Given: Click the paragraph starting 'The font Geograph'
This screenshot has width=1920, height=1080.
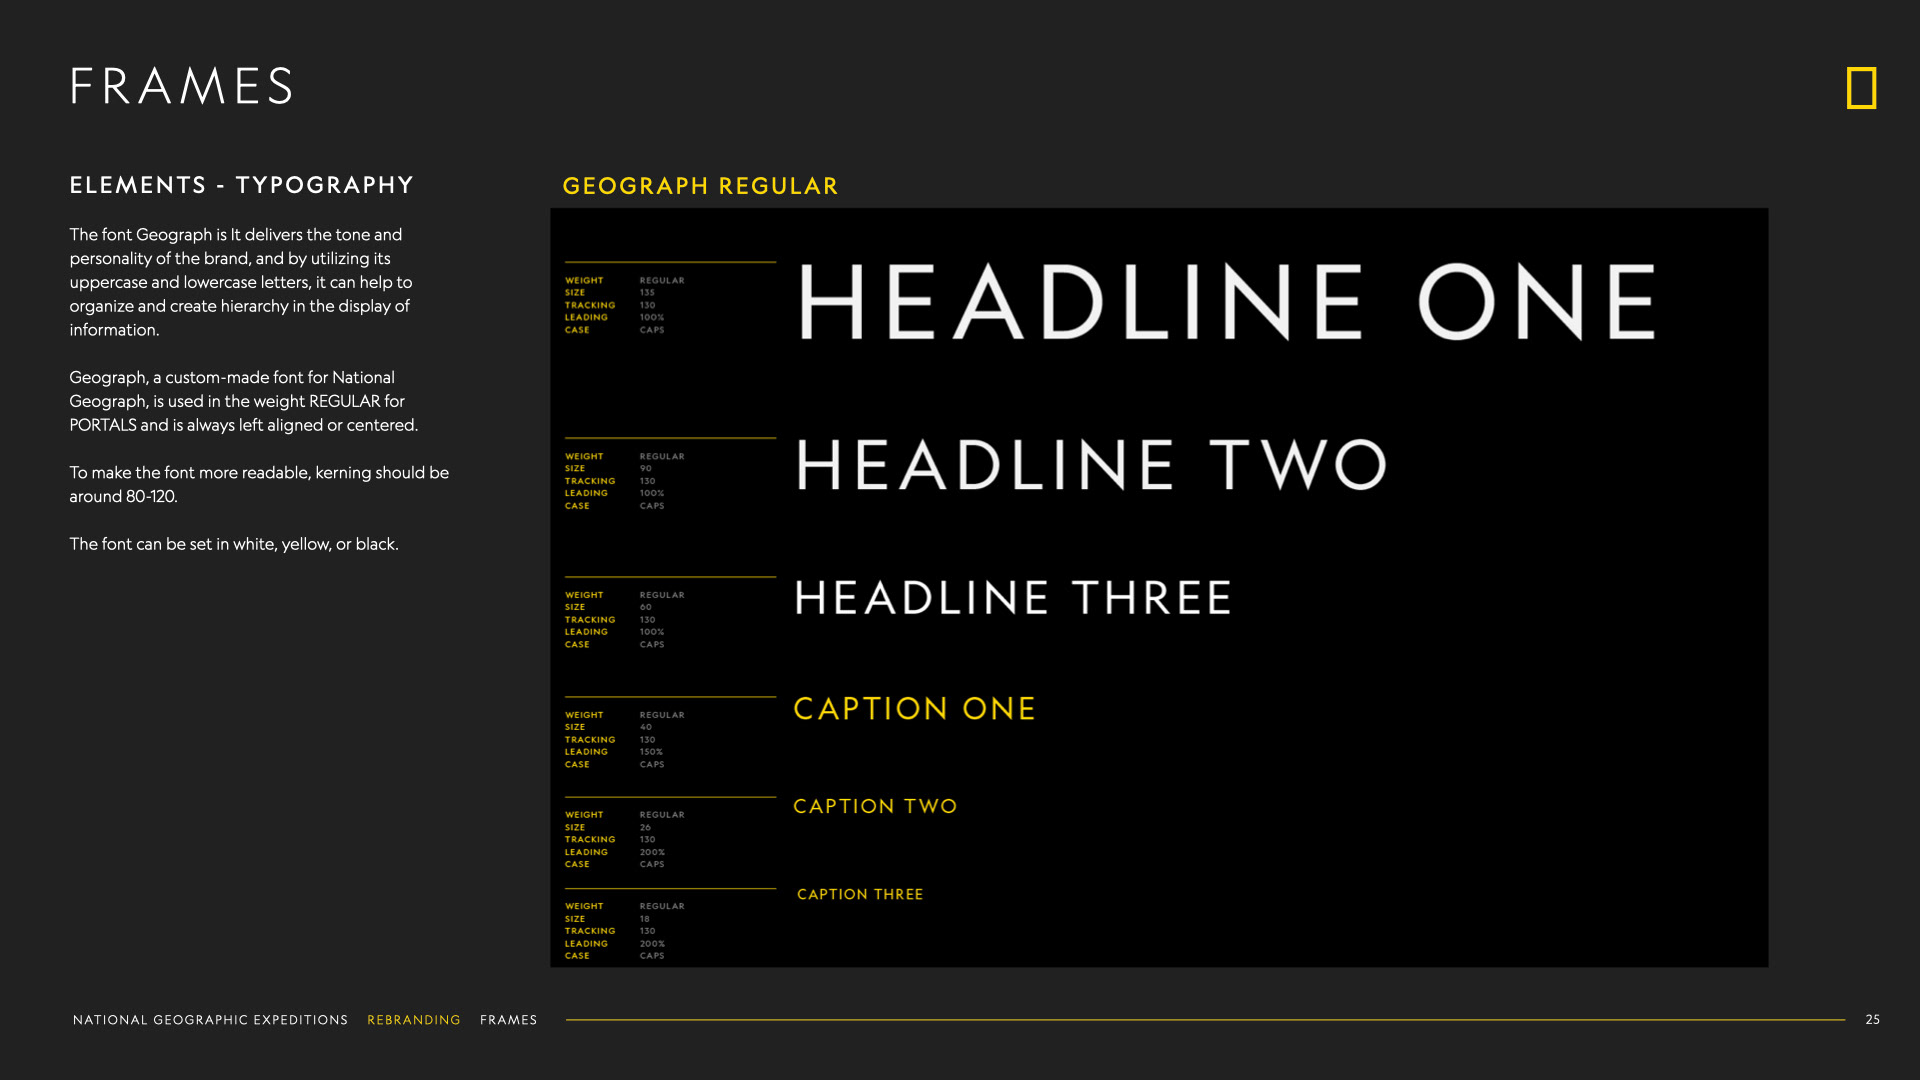Looking at the screenshot, I should coord(240,282).
